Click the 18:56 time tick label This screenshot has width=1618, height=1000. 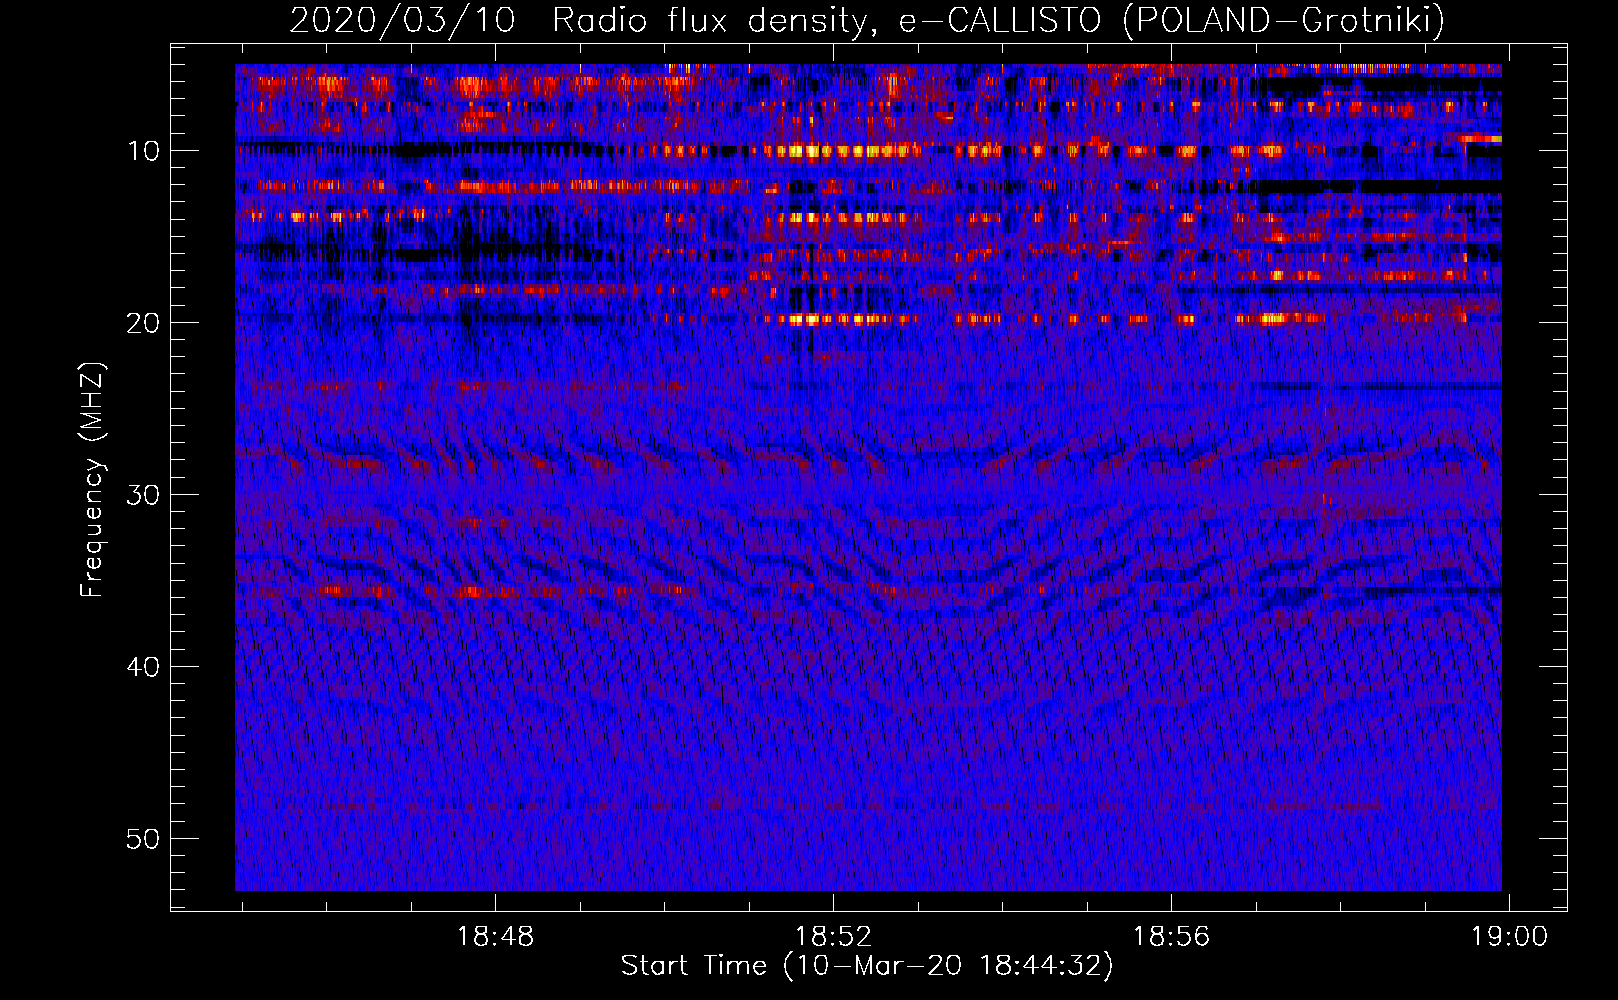[x=1171, y=937]
